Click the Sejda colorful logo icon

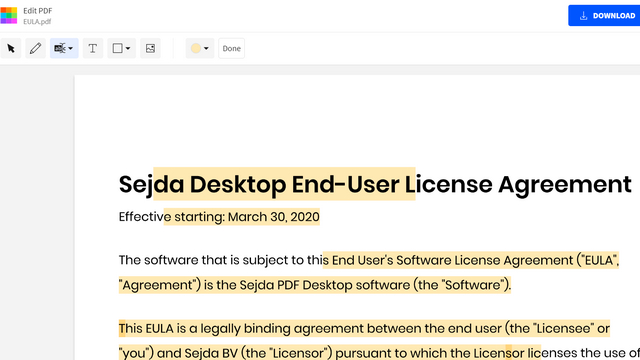pos(9,16)
